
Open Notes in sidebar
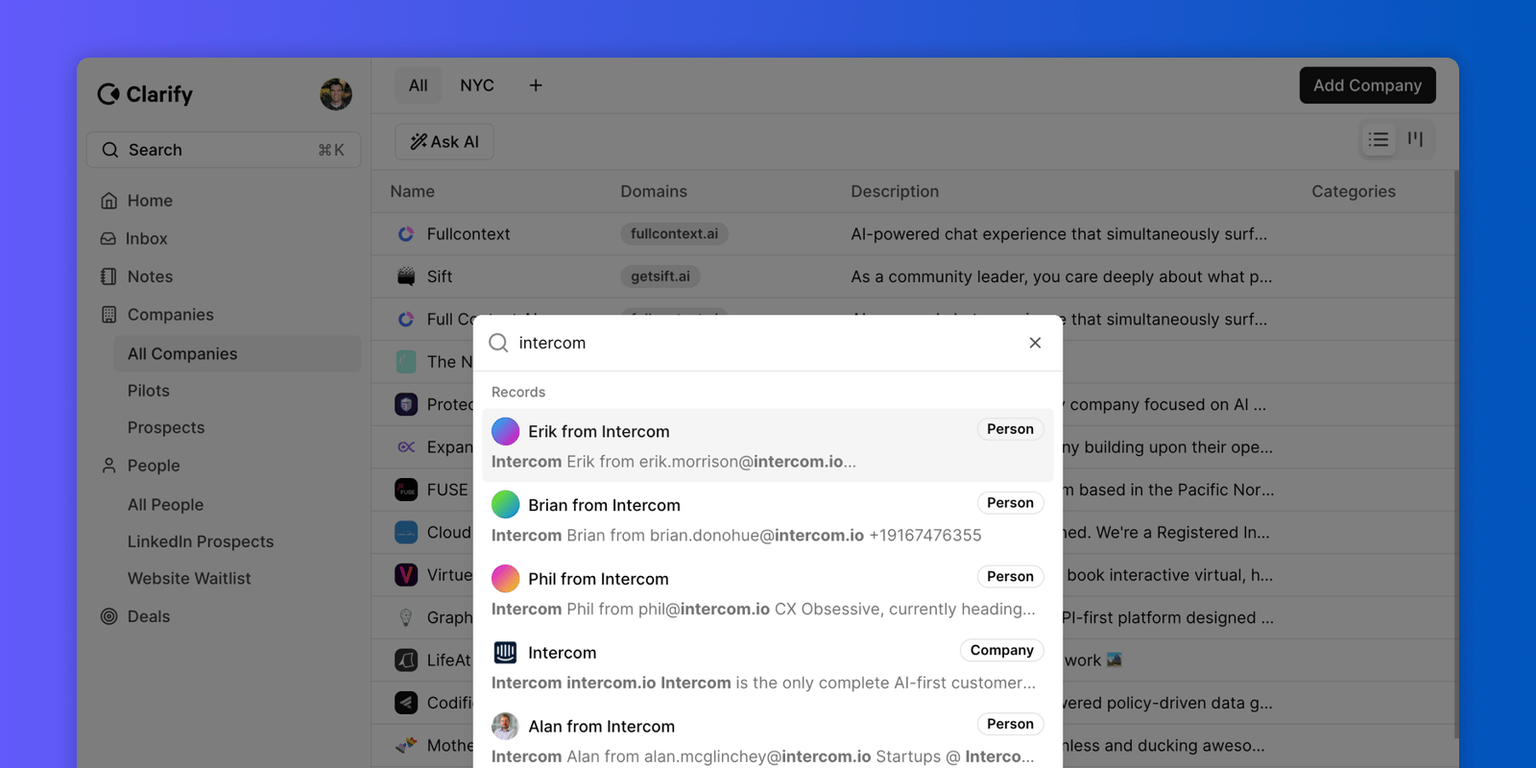point(150,277)
